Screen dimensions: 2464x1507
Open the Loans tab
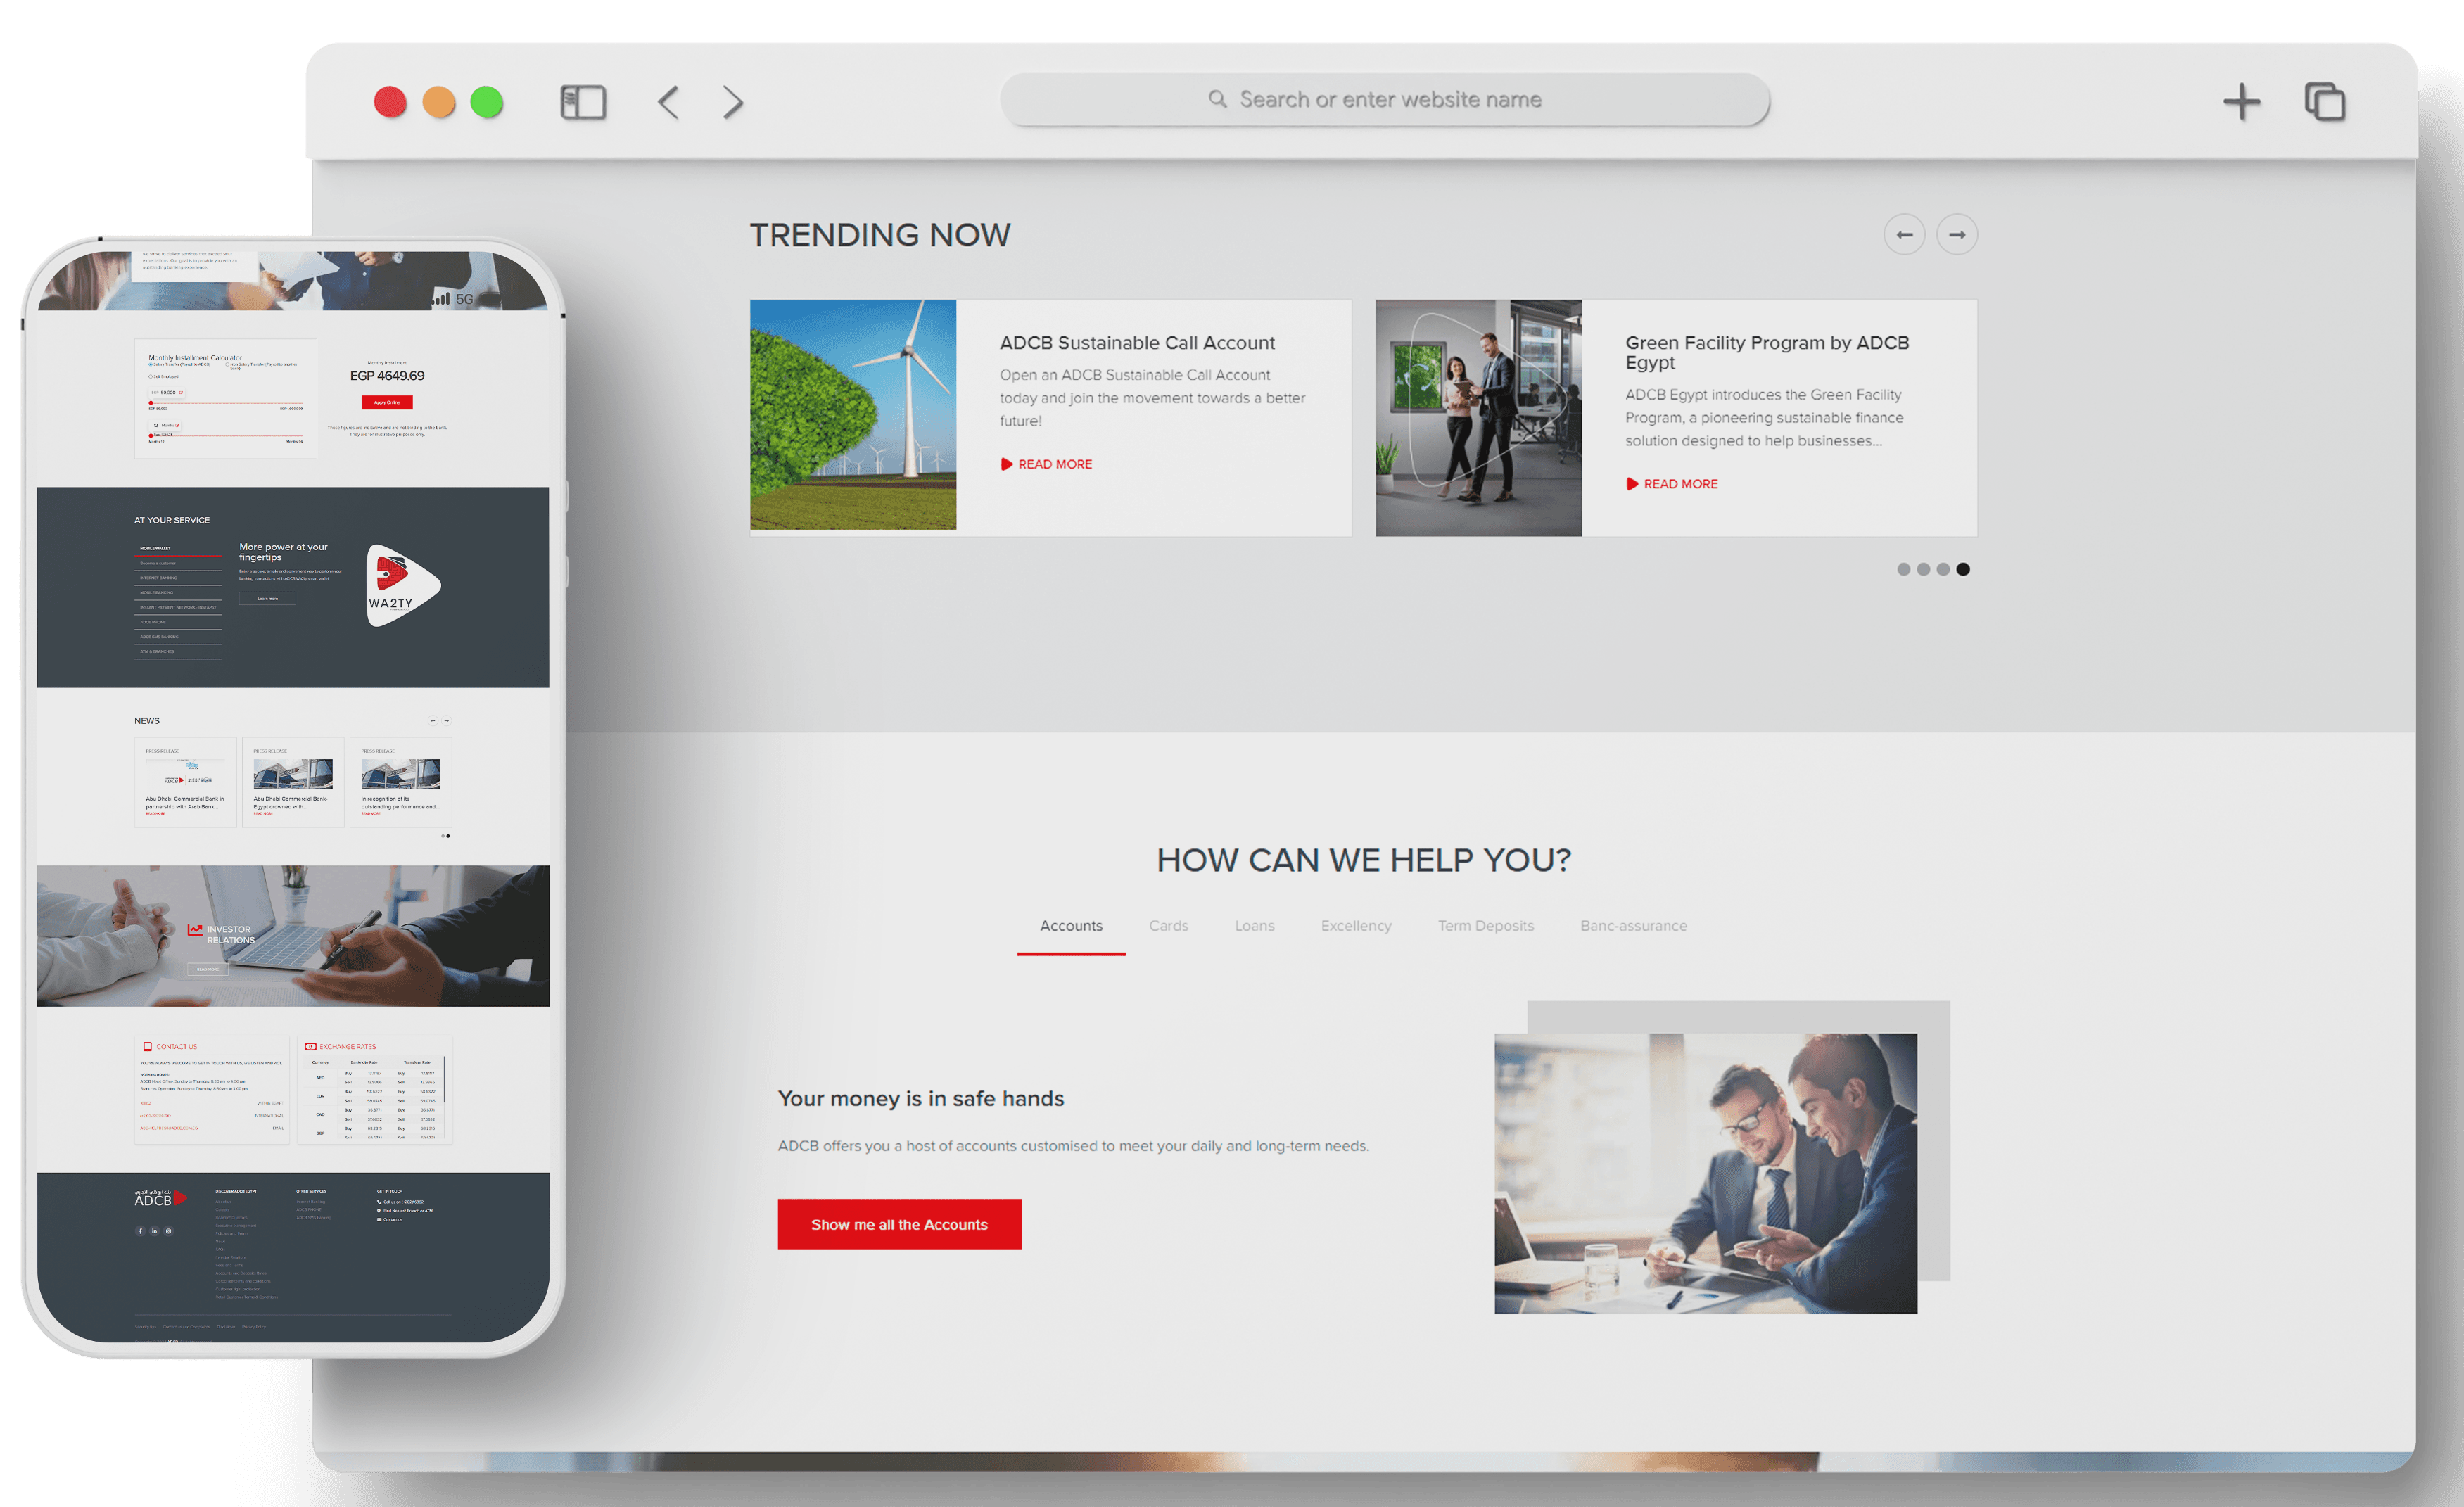click(x=1254, y=926)
